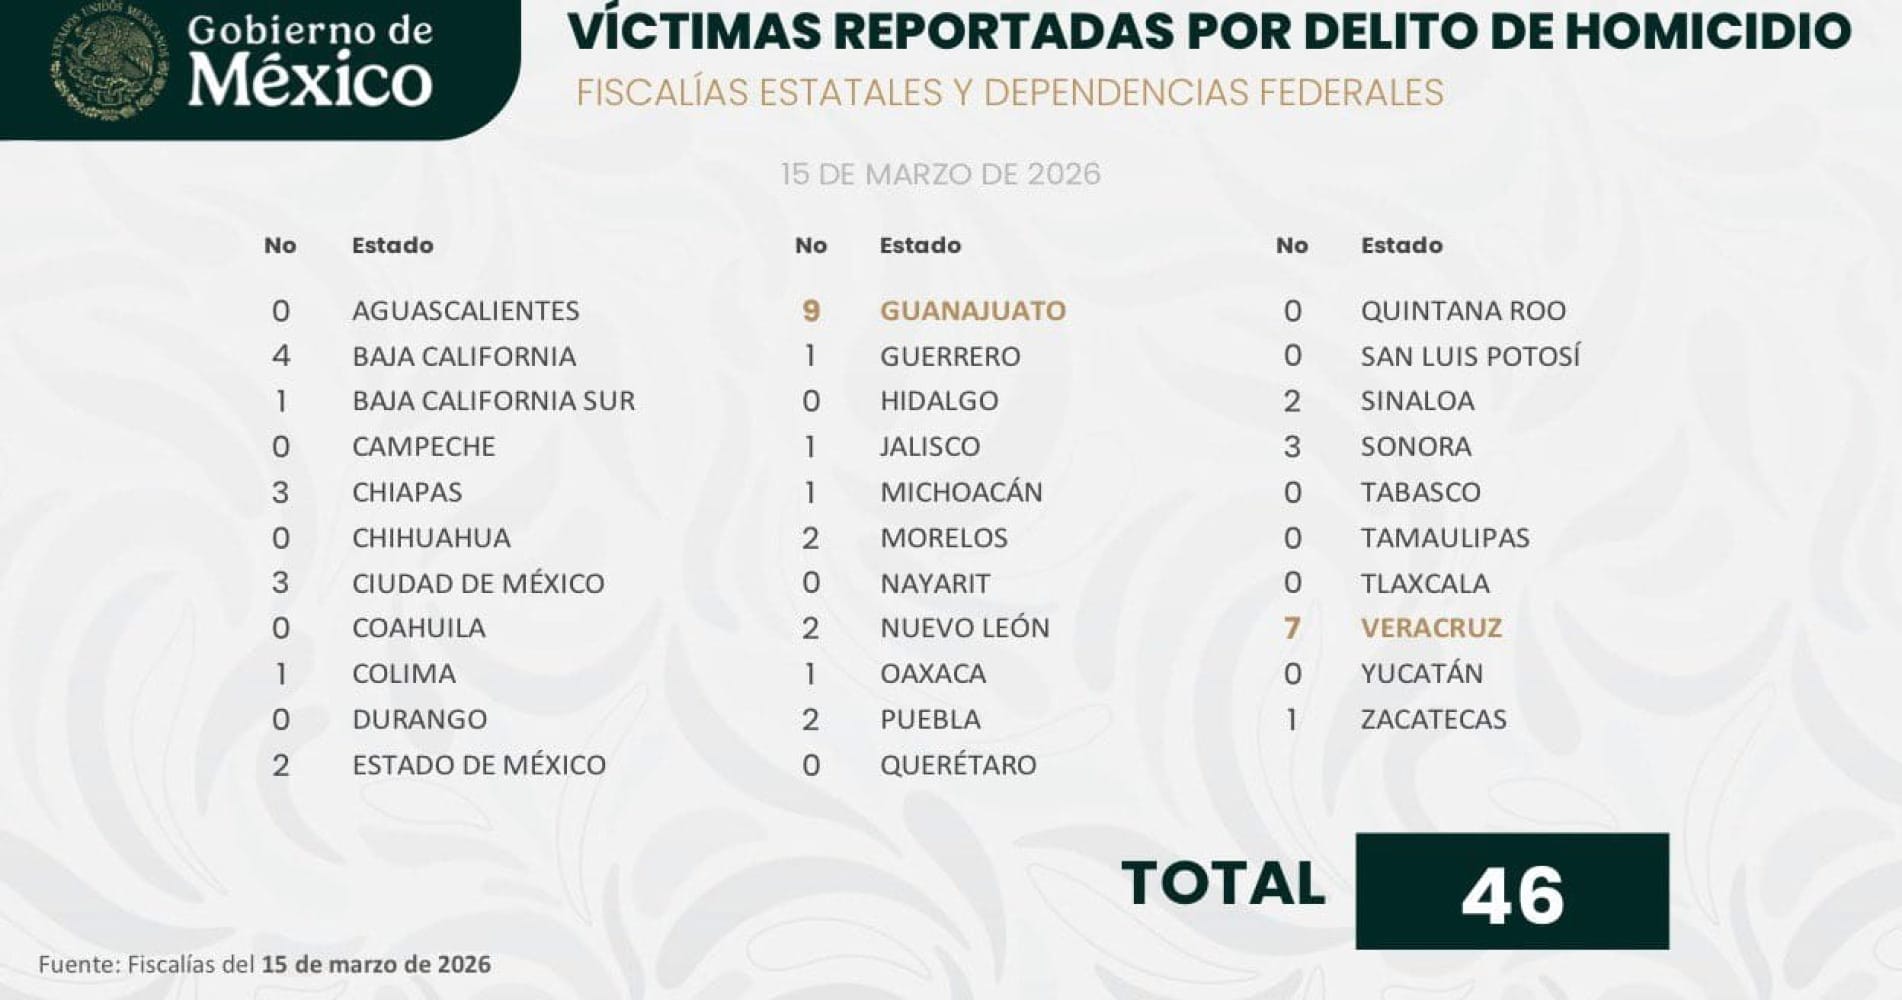Select the Nuevo León state name

tap(964, 628)
